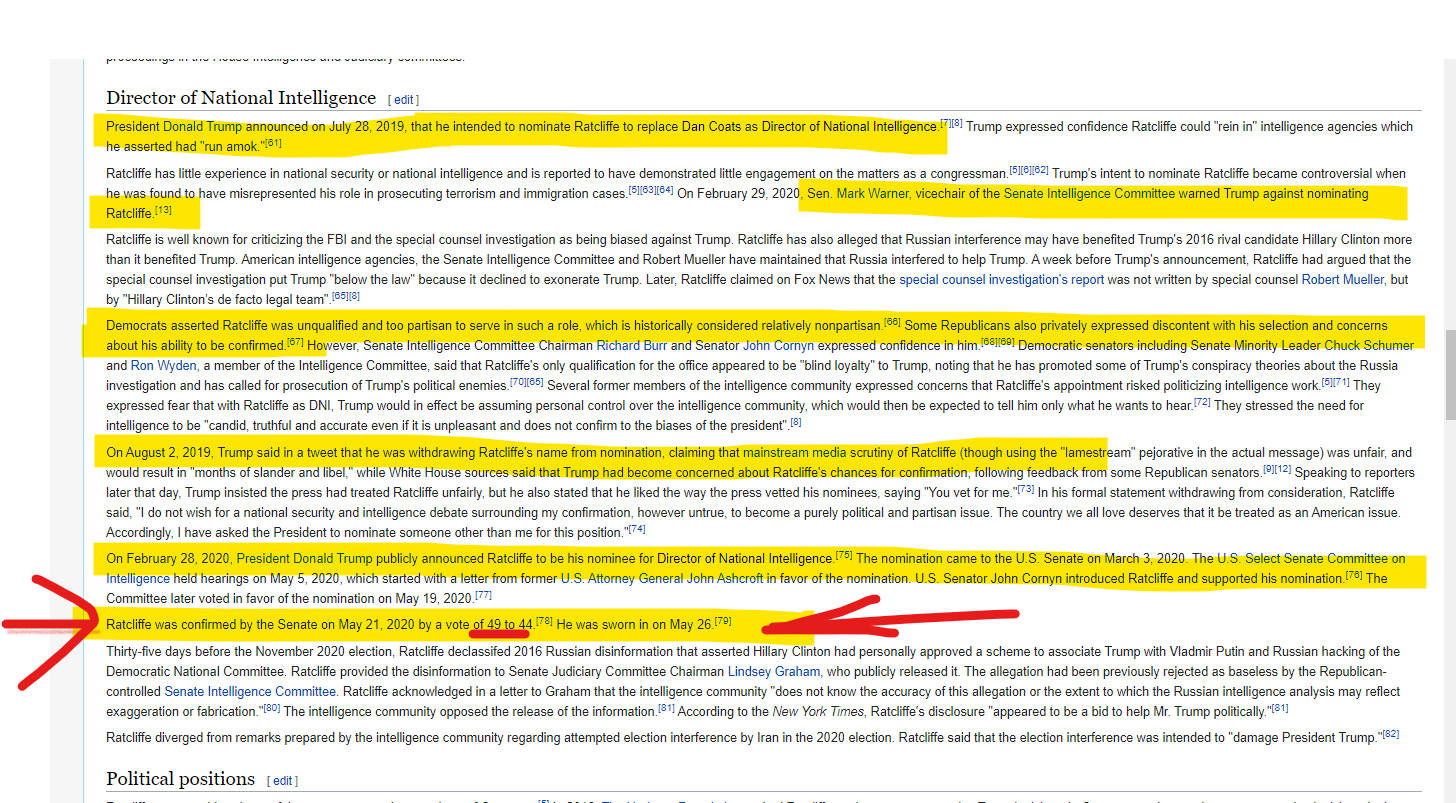Jump to citation [72]
The height and width of the screenshot is (803, 1456).
click(1202, 402)
